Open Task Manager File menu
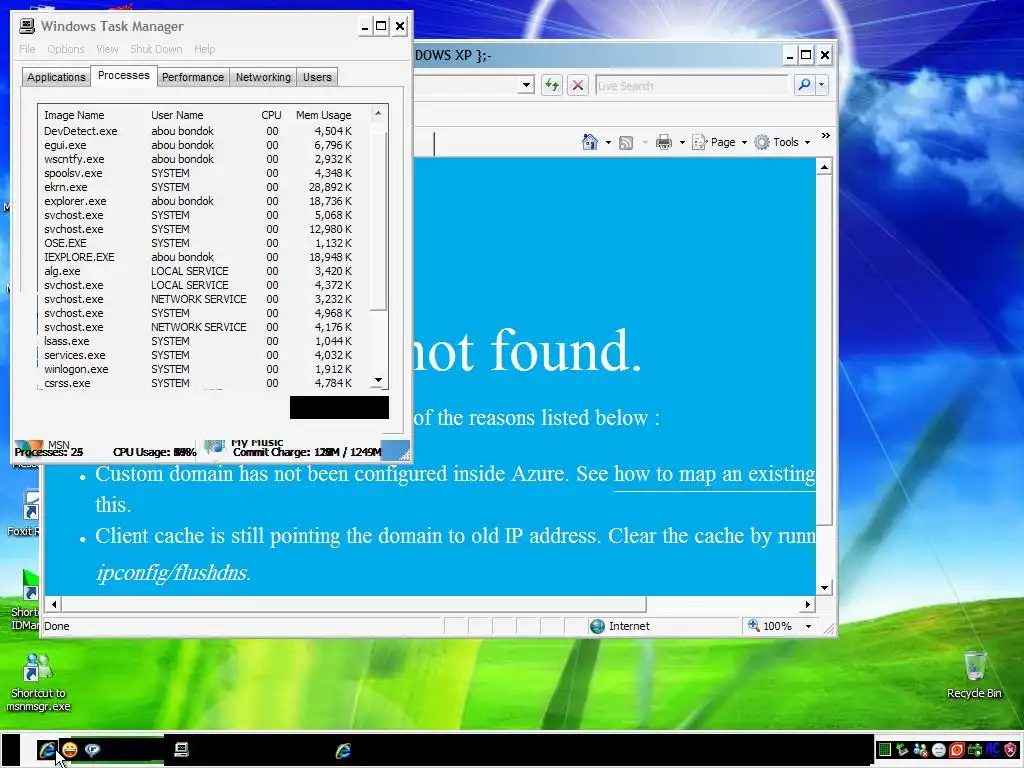Screen dimensions: 1024x768 tap(27, 49)
